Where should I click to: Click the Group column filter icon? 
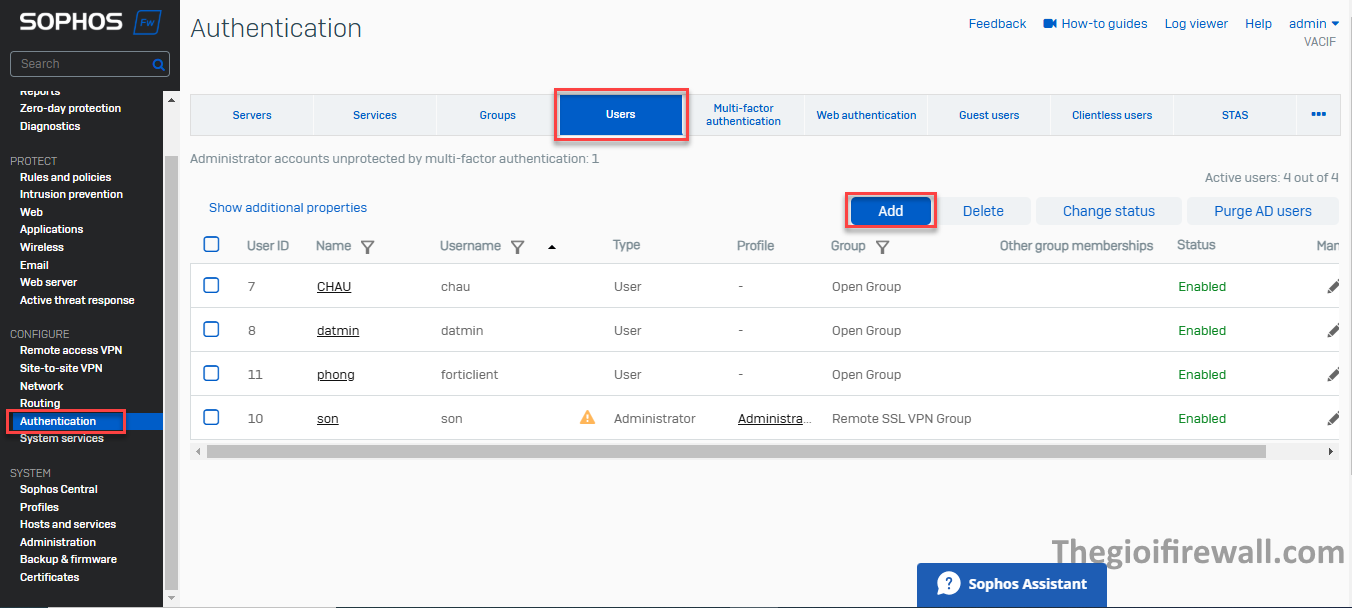(x=882, y=246)
